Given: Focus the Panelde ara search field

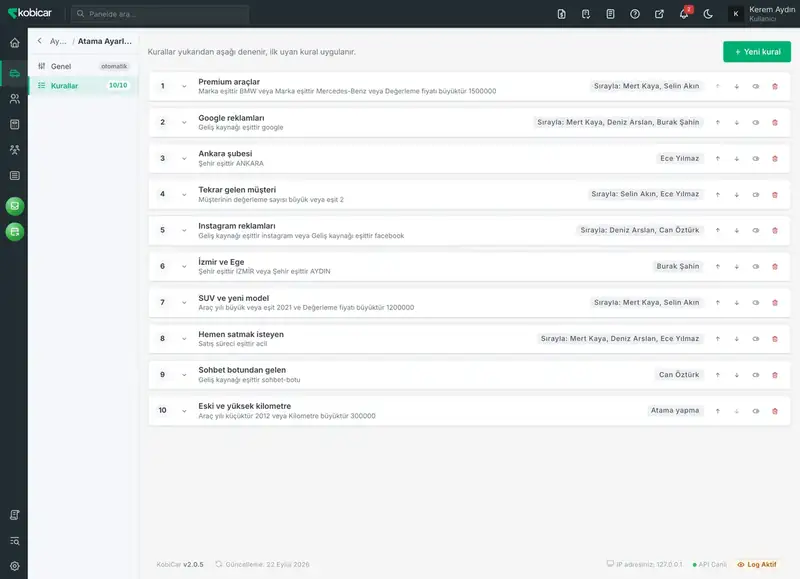Looking at the screenshot, I should (160, 14).
